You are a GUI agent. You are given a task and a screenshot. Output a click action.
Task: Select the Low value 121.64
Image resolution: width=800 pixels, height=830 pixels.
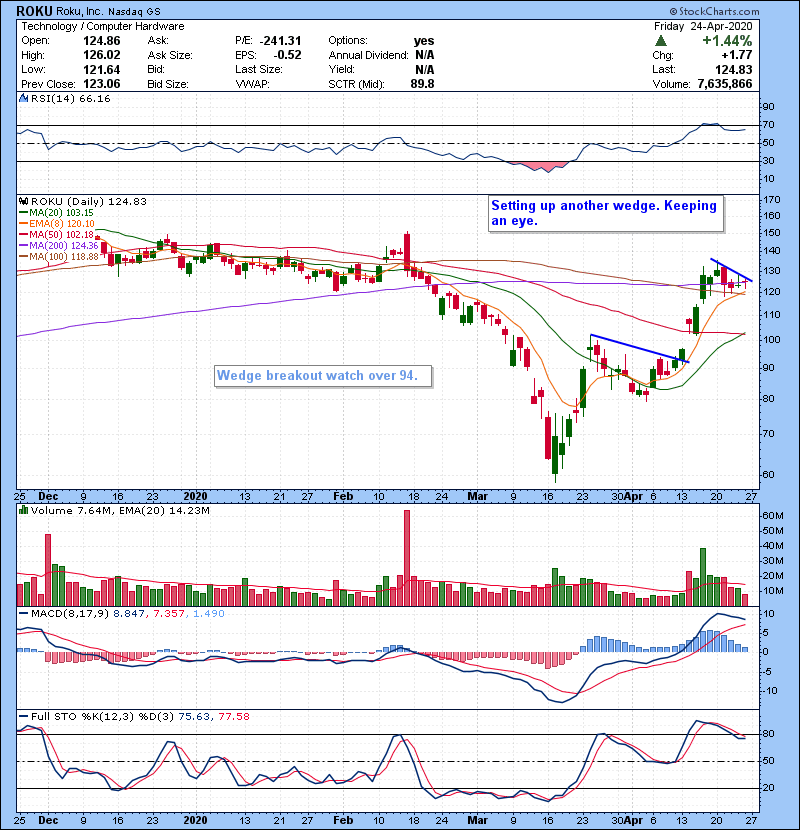pos(102,69)
